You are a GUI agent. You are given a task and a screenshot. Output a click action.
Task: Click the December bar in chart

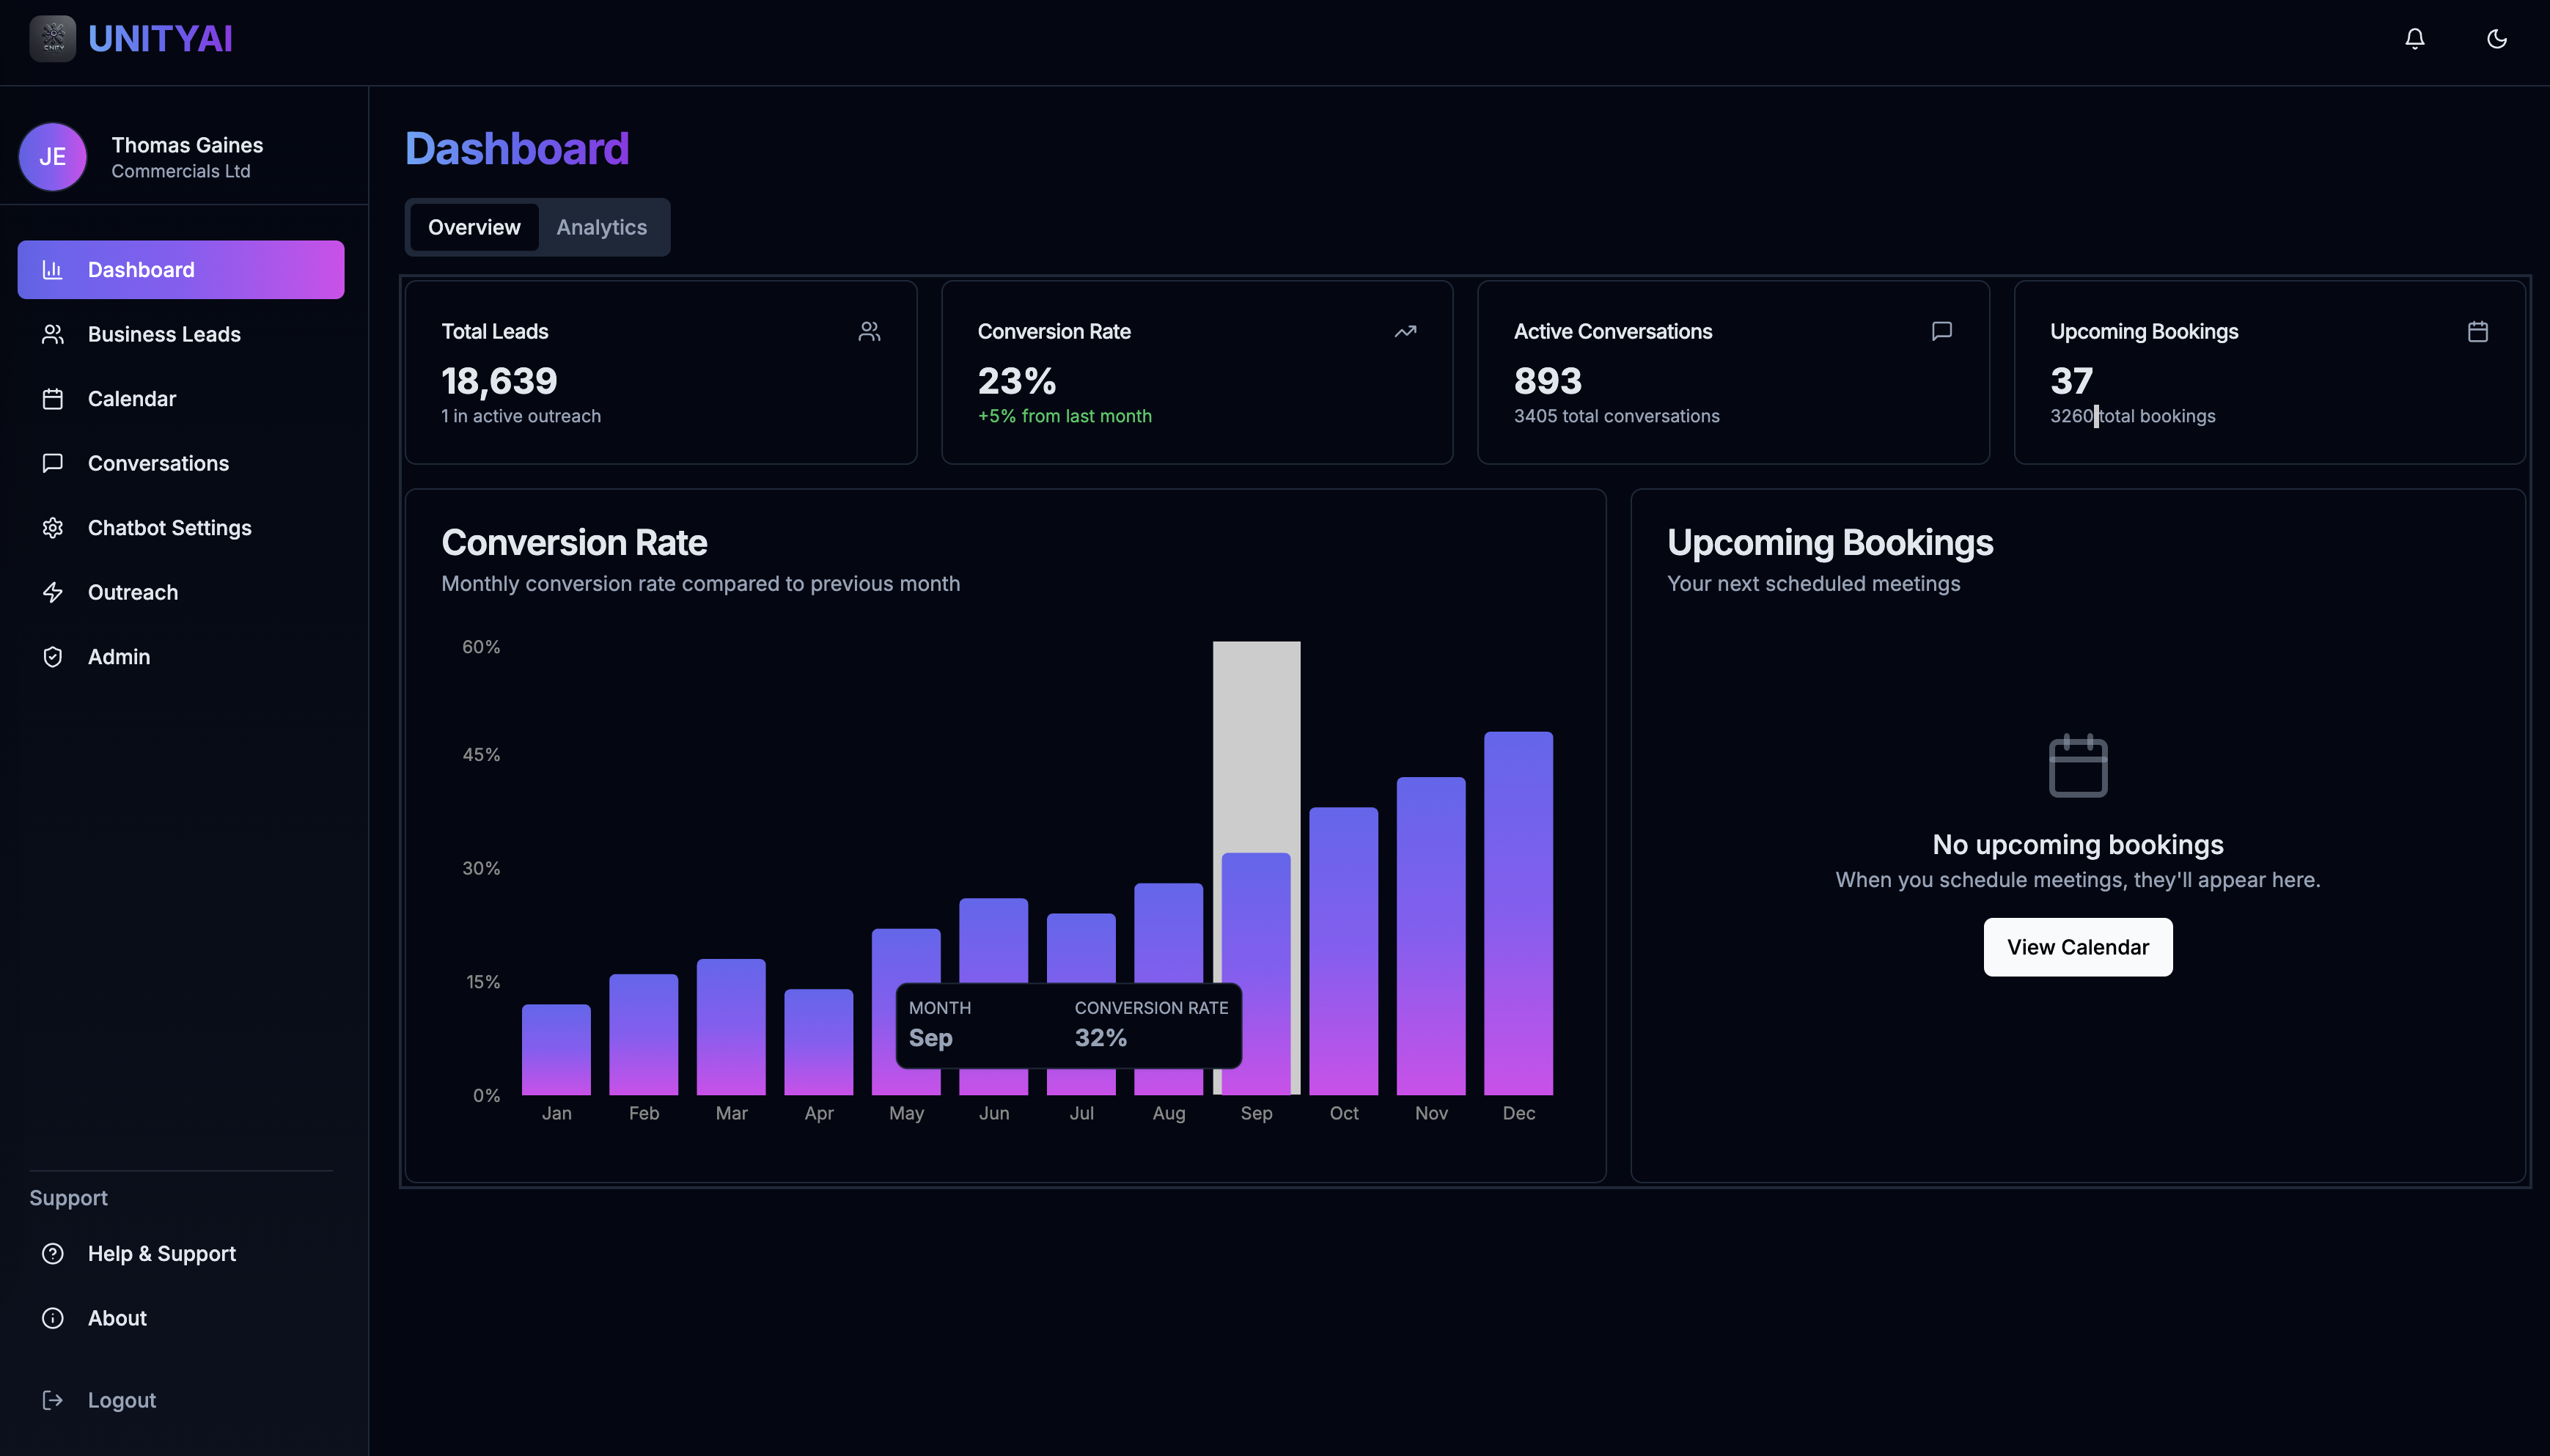1517,912
